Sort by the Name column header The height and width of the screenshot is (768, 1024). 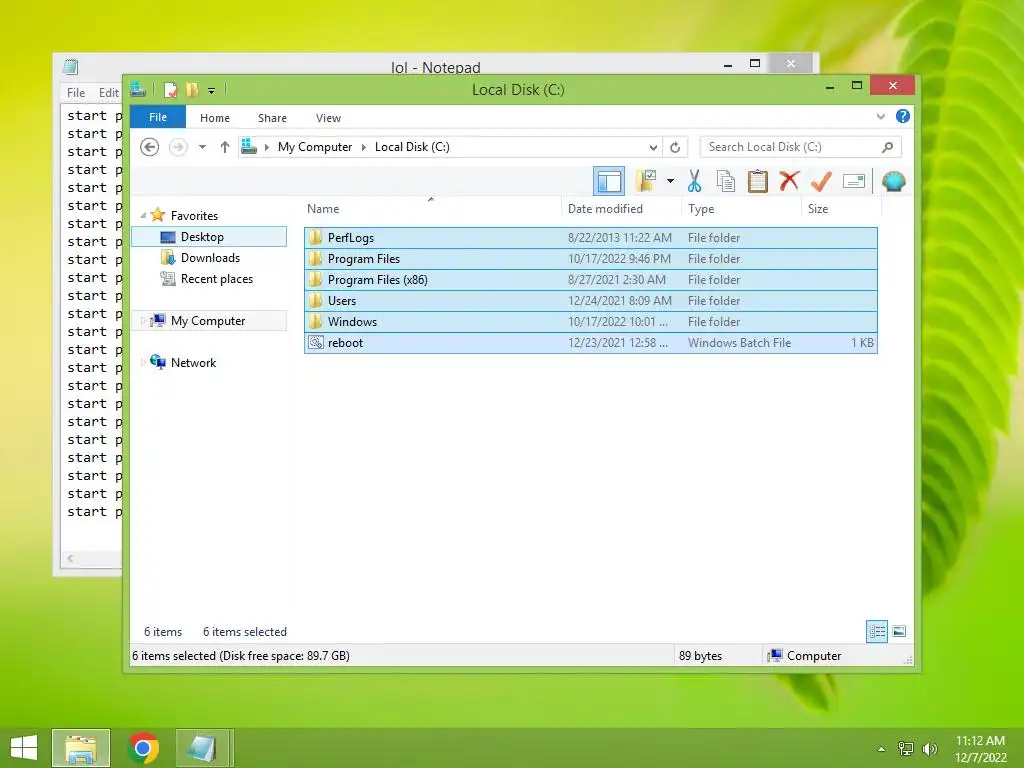432,208
